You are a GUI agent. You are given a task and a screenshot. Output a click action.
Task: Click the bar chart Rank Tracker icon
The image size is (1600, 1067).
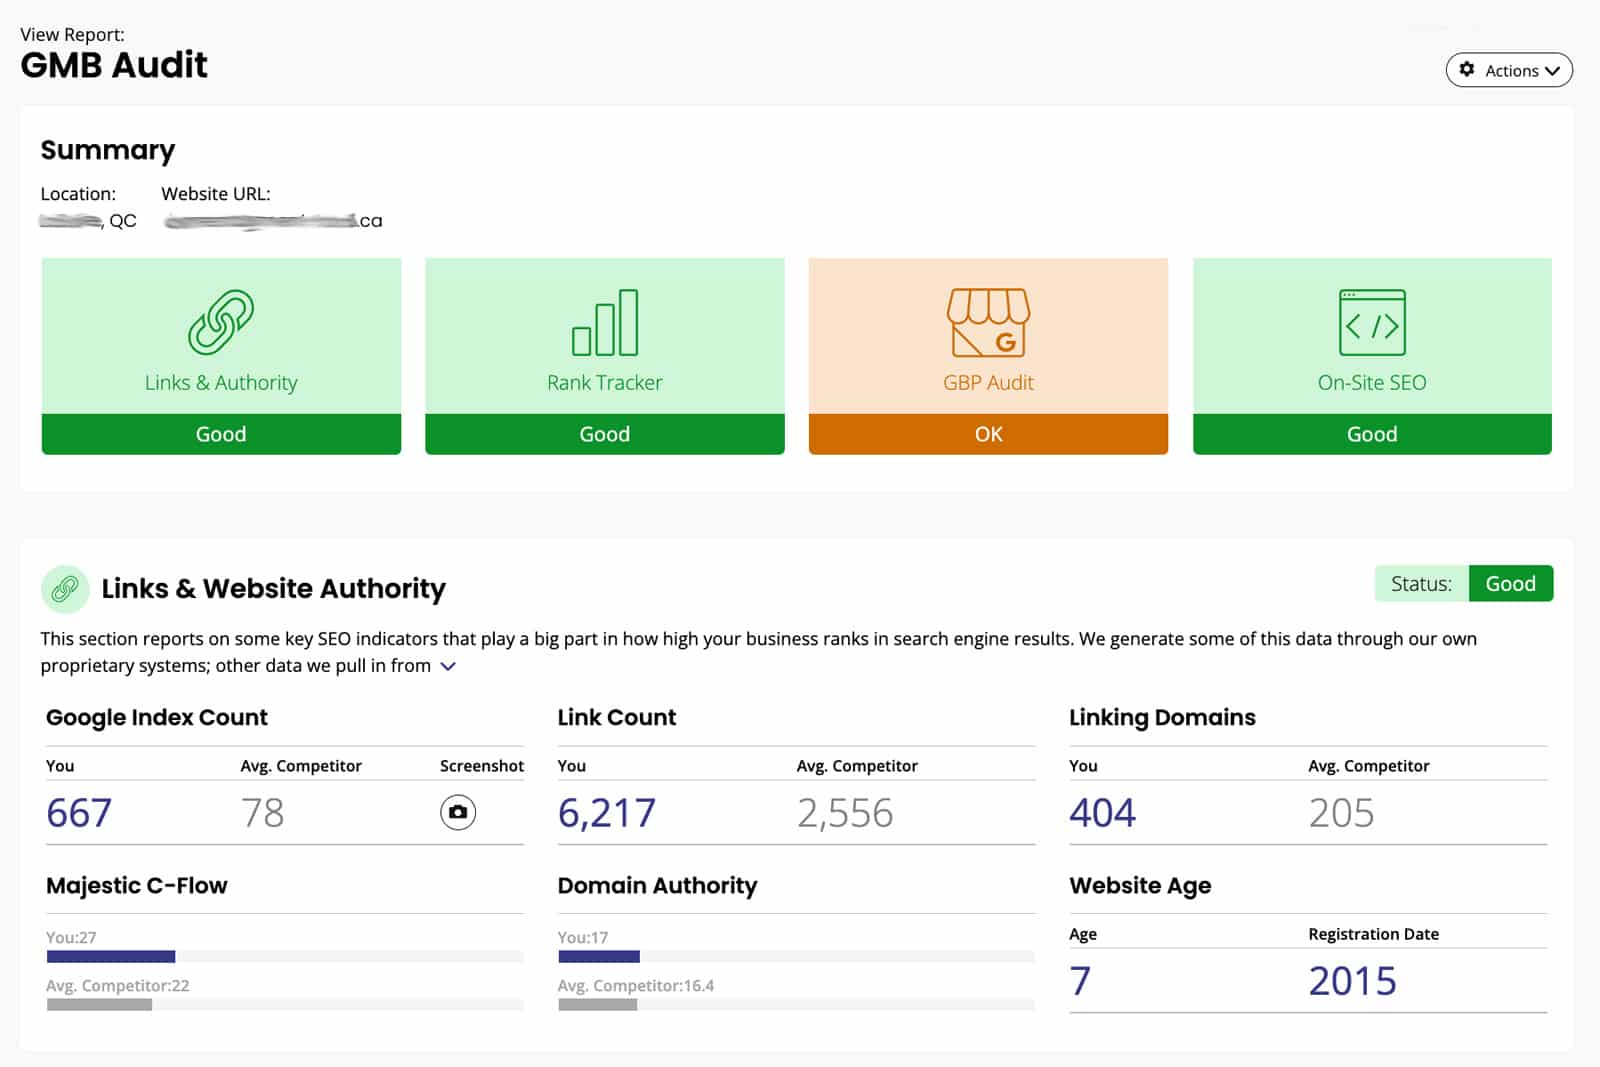tap(605, 322)
